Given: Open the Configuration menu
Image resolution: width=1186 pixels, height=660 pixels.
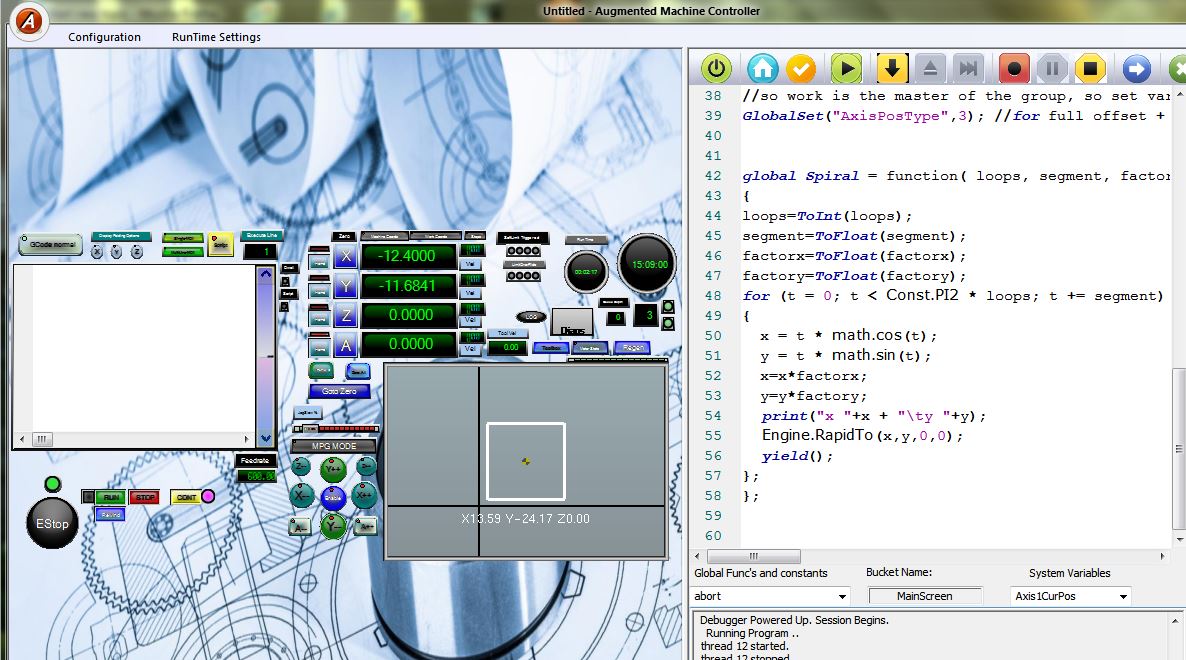Looking at the screenshot, I should [x=104, y=37].
